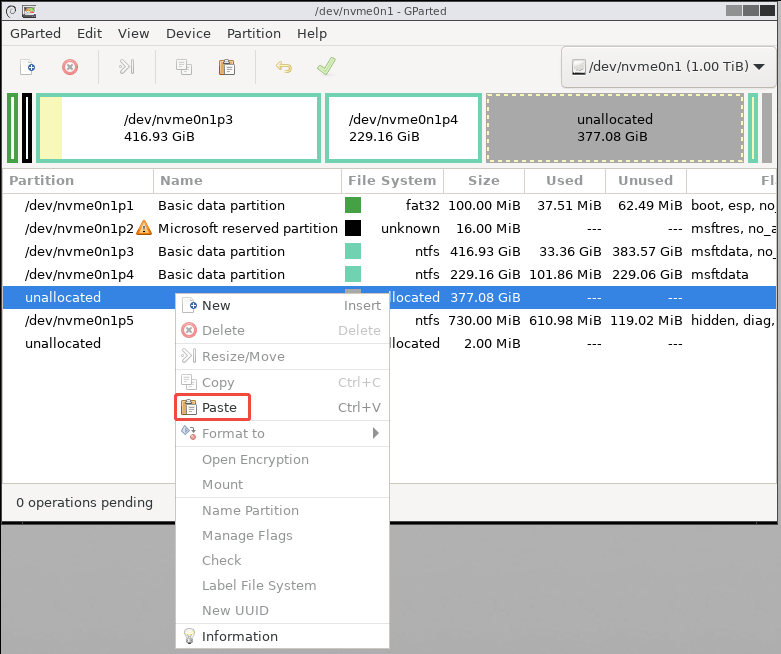Click Check in context menu
The height and width of the screenshot is (654, 781).
point(282,560)
